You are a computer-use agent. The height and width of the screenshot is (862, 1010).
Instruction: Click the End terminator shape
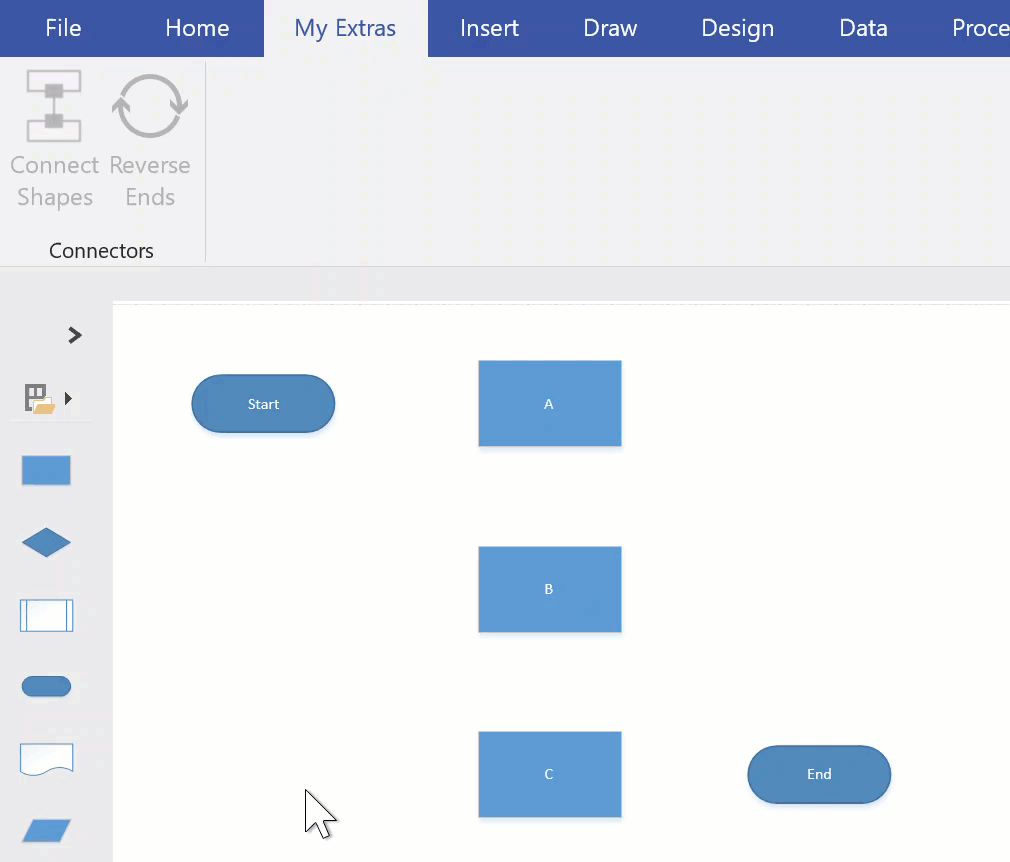[x=819, y=774]
